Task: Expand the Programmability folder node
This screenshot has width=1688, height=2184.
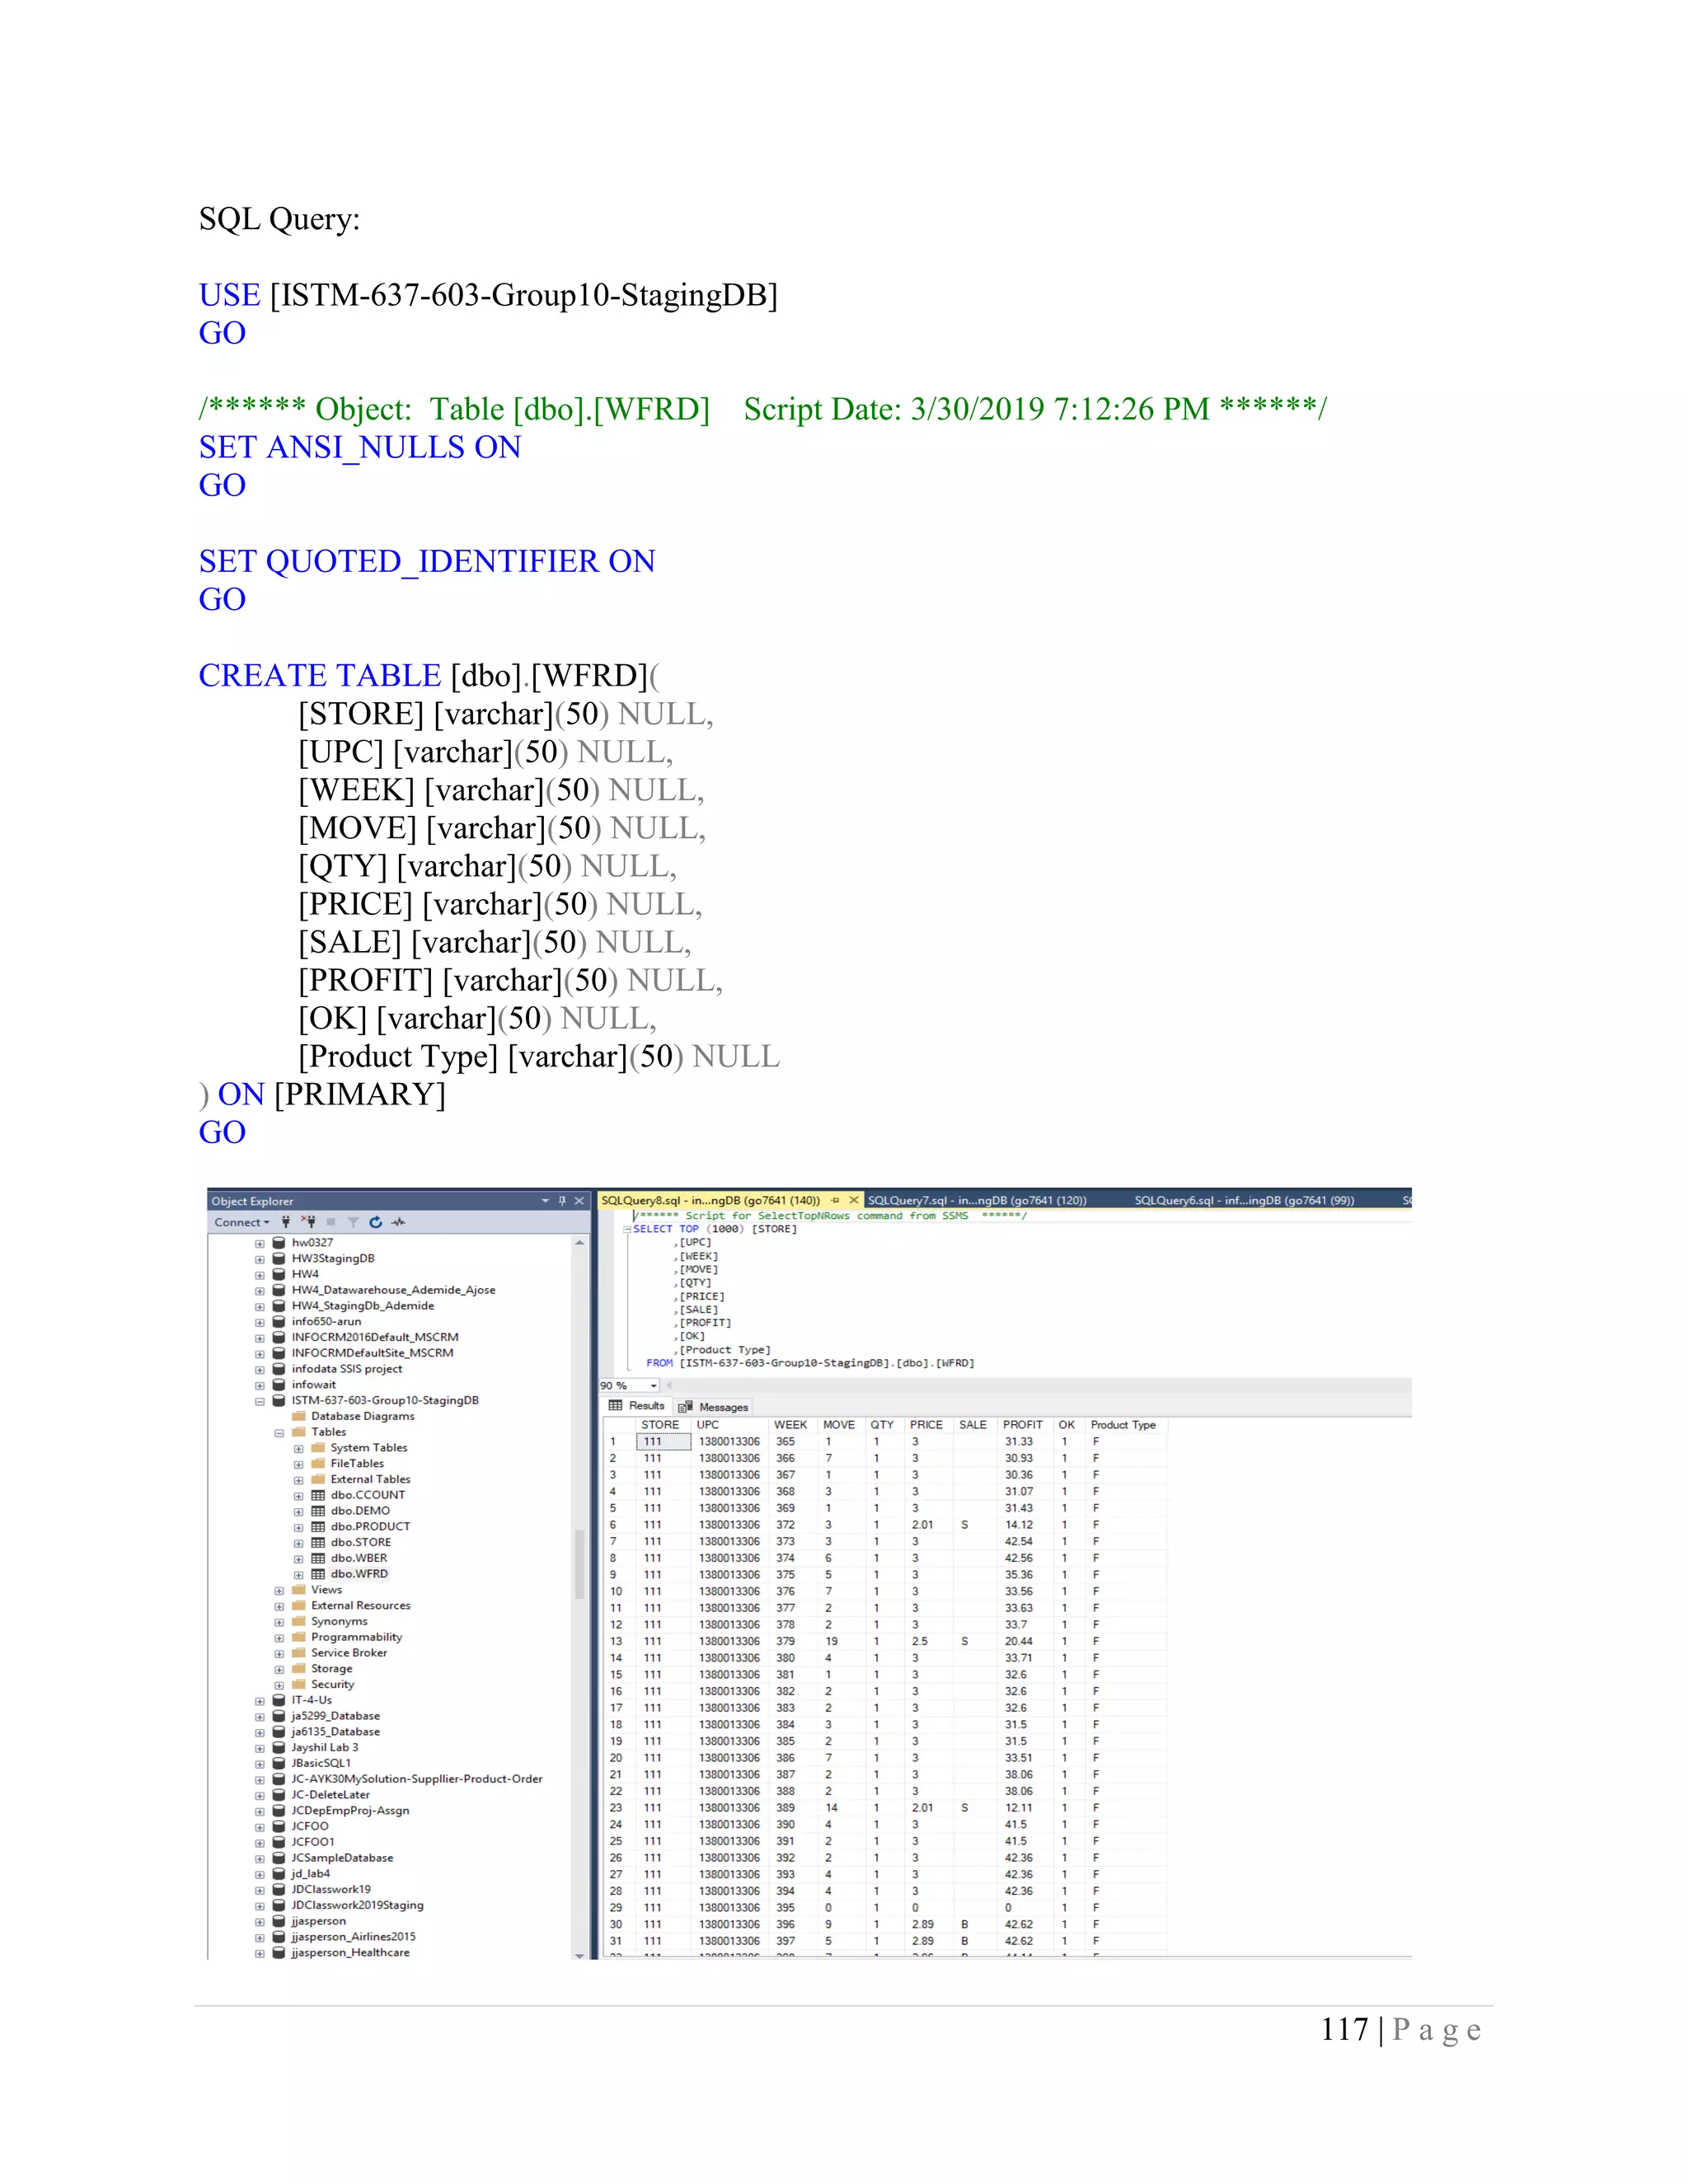Action: [x=279, y=1637]
